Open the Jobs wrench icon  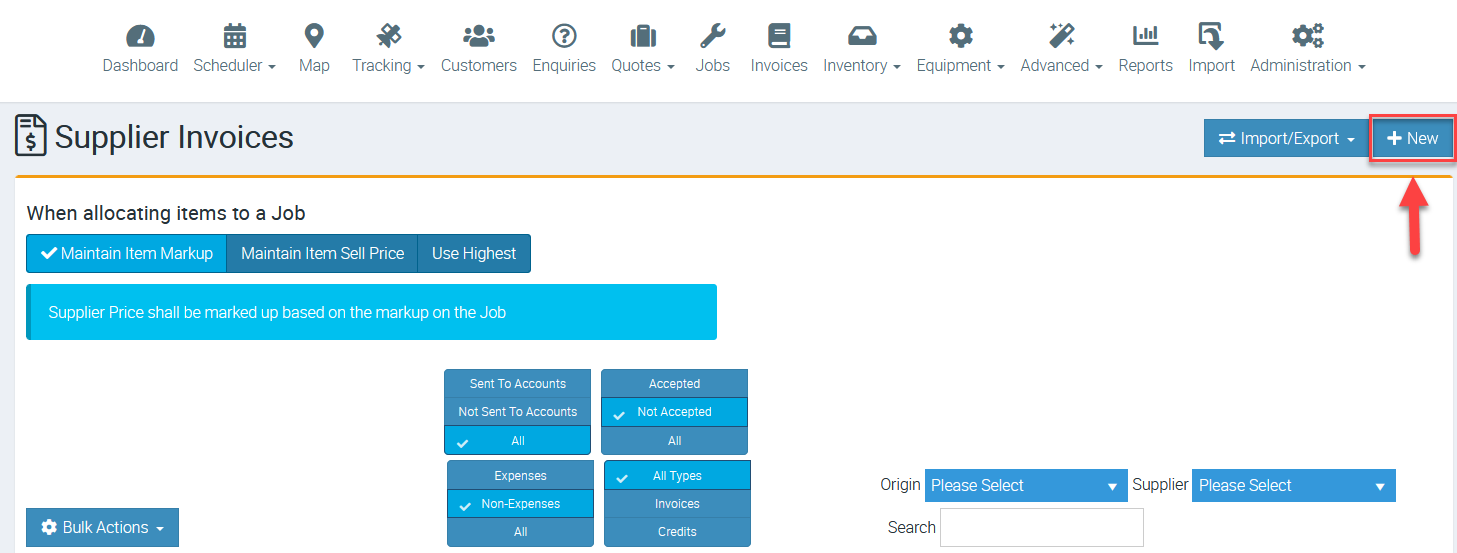click(713, 36)
